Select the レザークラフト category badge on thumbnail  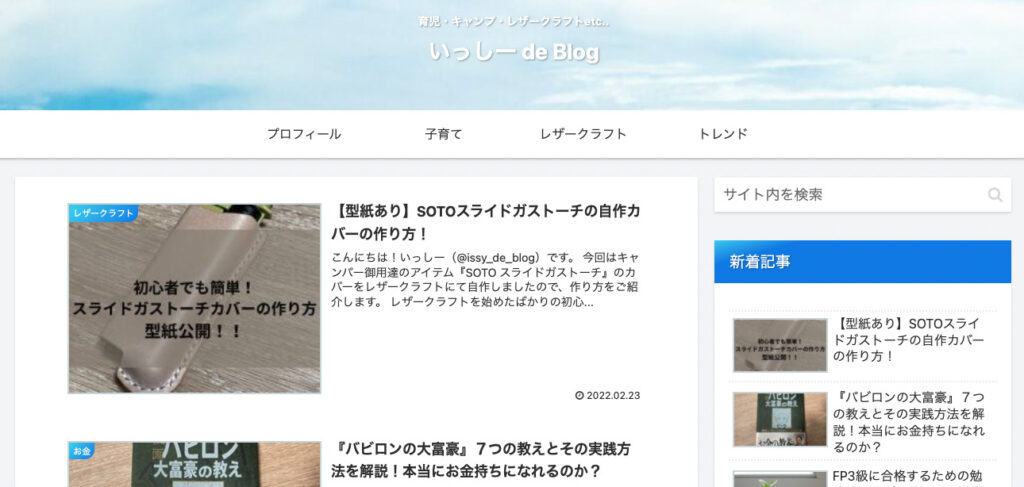click(x=103, y=213)
